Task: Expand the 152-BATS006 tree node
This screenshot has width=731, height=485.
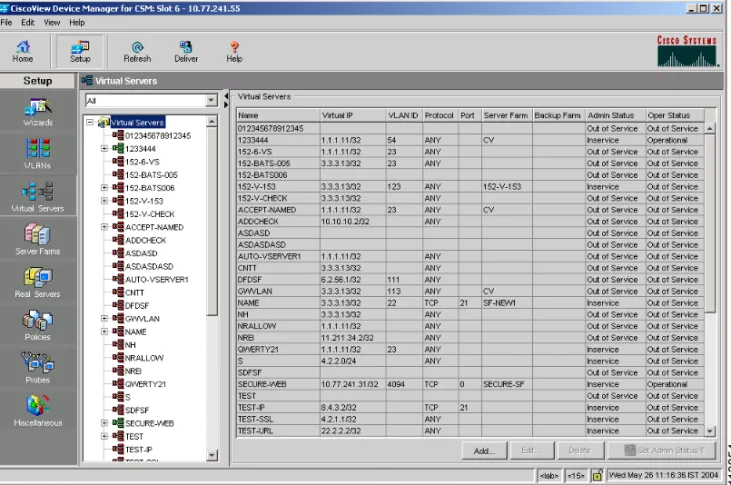Action: pyautogui.click(x=104, y=187)
